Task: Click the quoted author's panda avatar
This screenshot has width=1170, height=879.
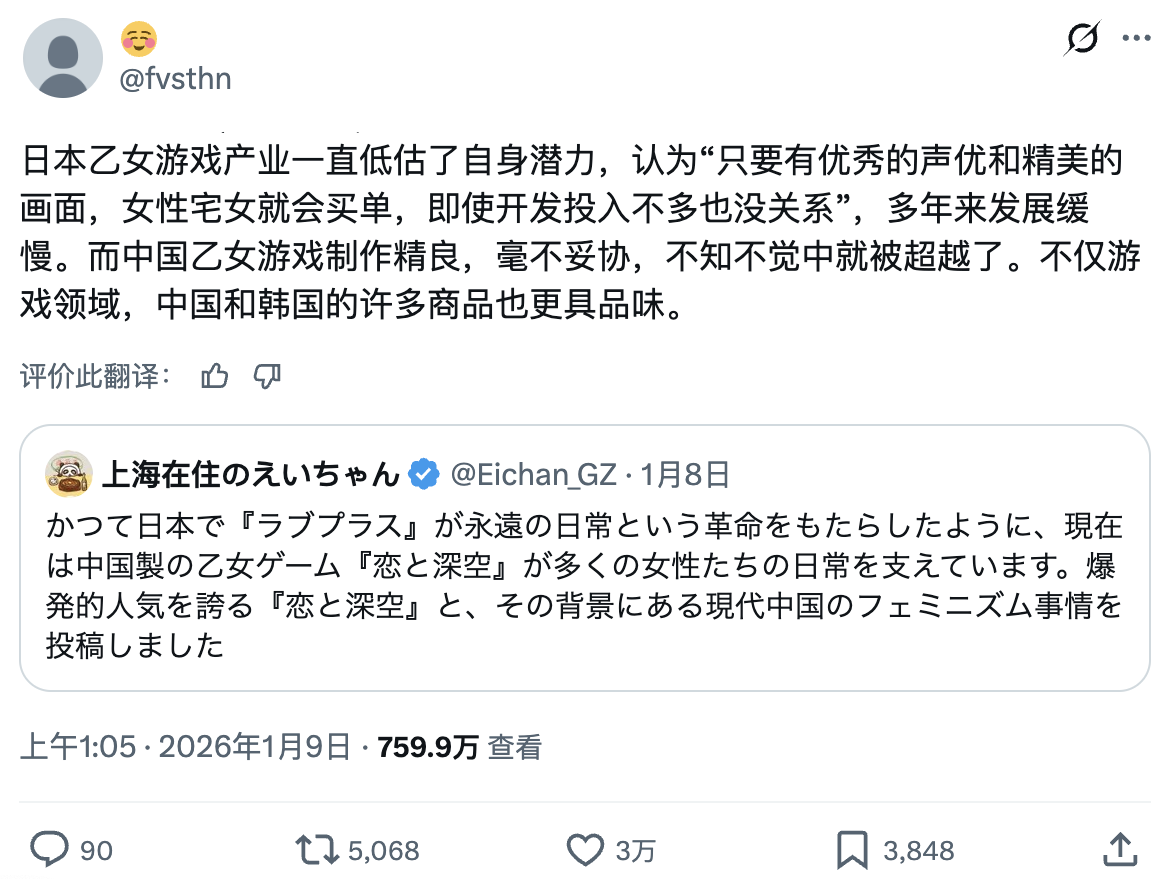Action: 68,474
